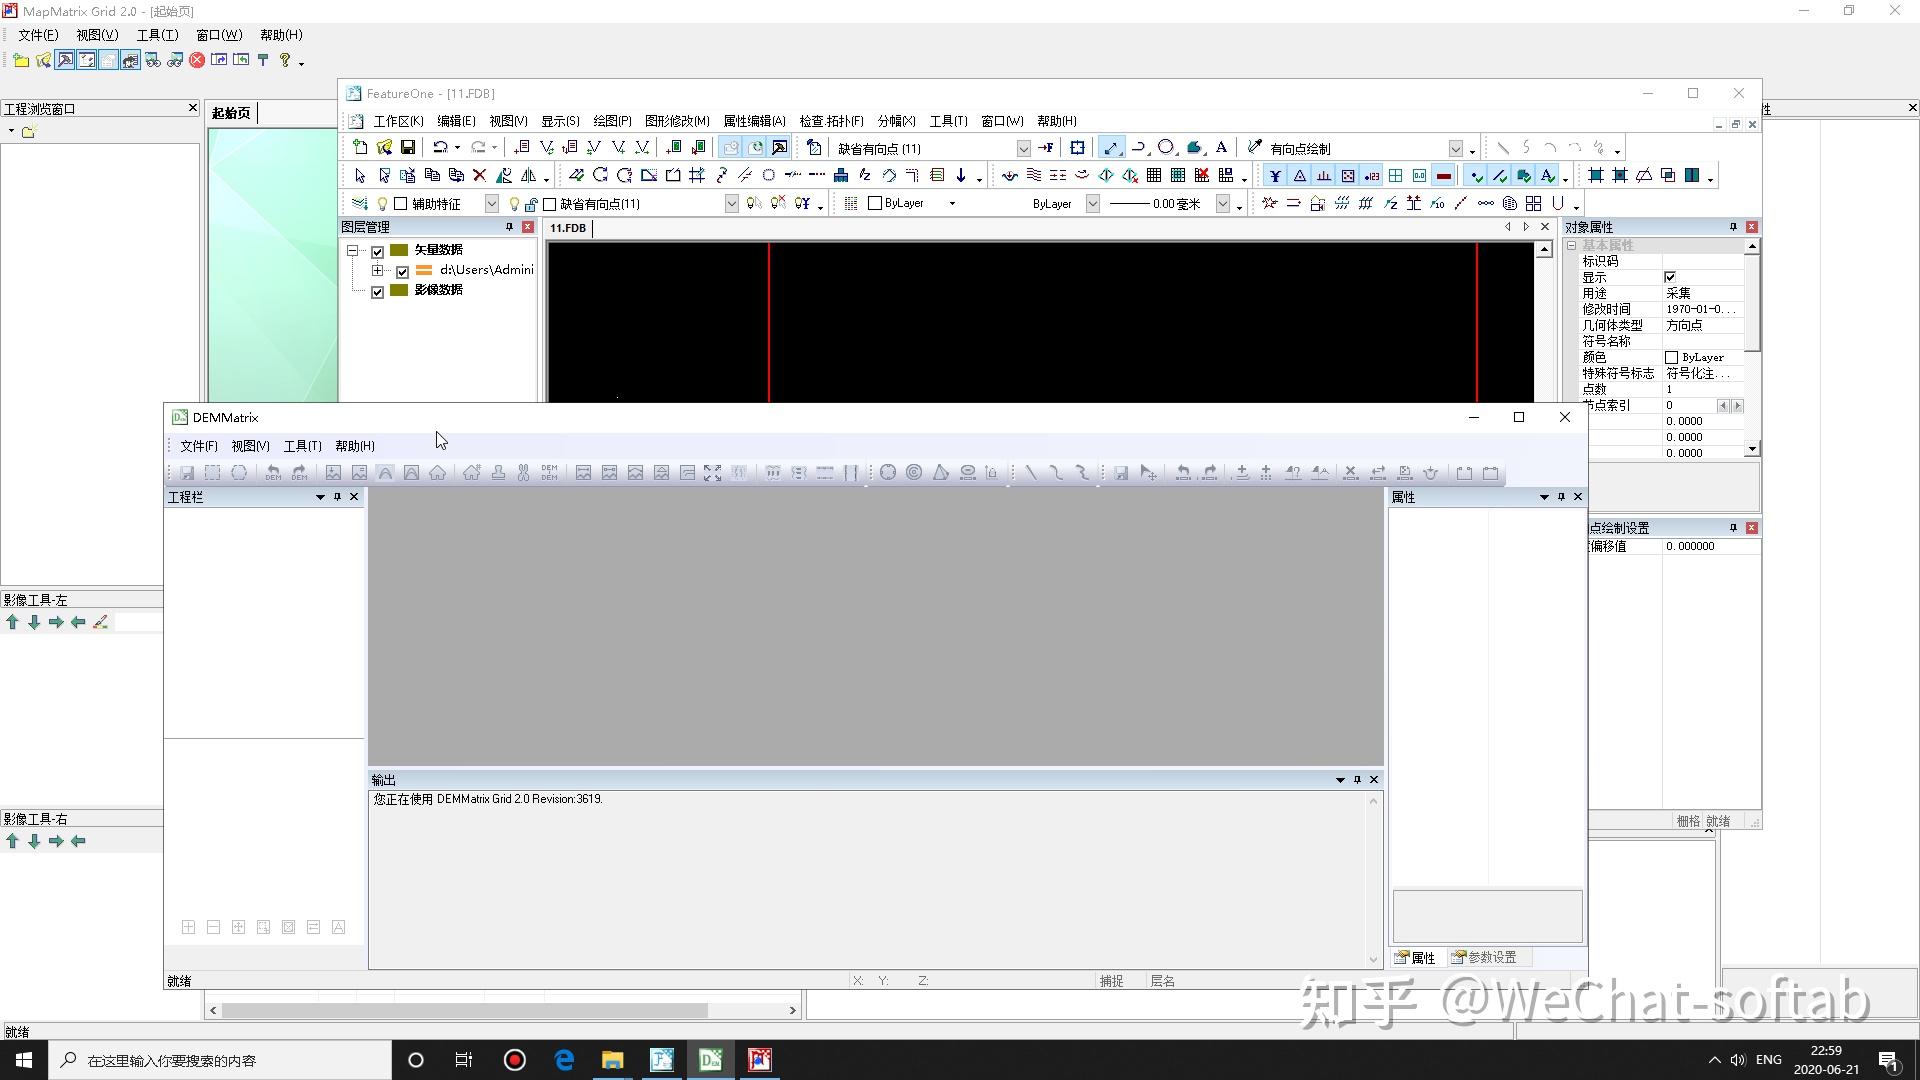This screenshot has width=1920, height=1080.
Task: Toggle the 显示 checkbox in 对象属性
Action: coord(1670,277)
